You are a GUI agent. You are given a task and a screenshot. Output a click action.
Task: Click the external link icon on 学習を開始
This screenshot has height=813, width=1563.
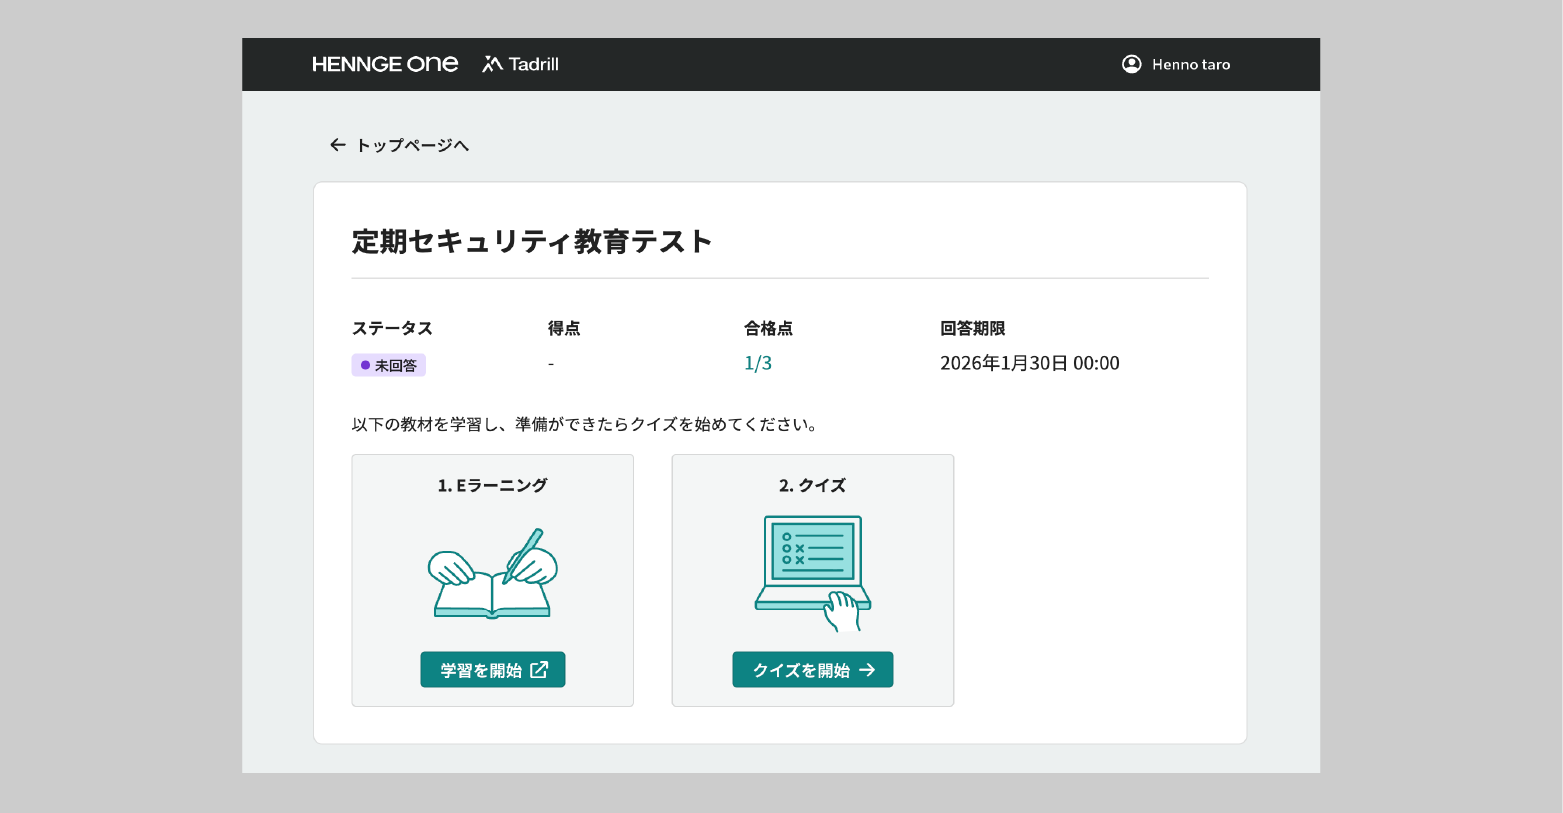coord(539,670)
